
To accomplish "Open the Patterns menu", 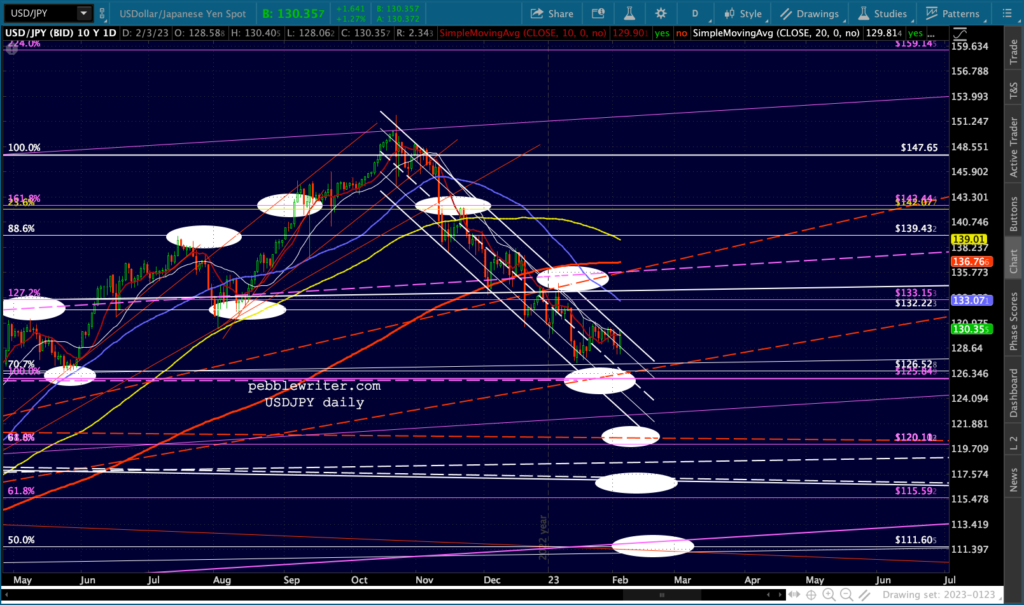I will tap(953, 14).
